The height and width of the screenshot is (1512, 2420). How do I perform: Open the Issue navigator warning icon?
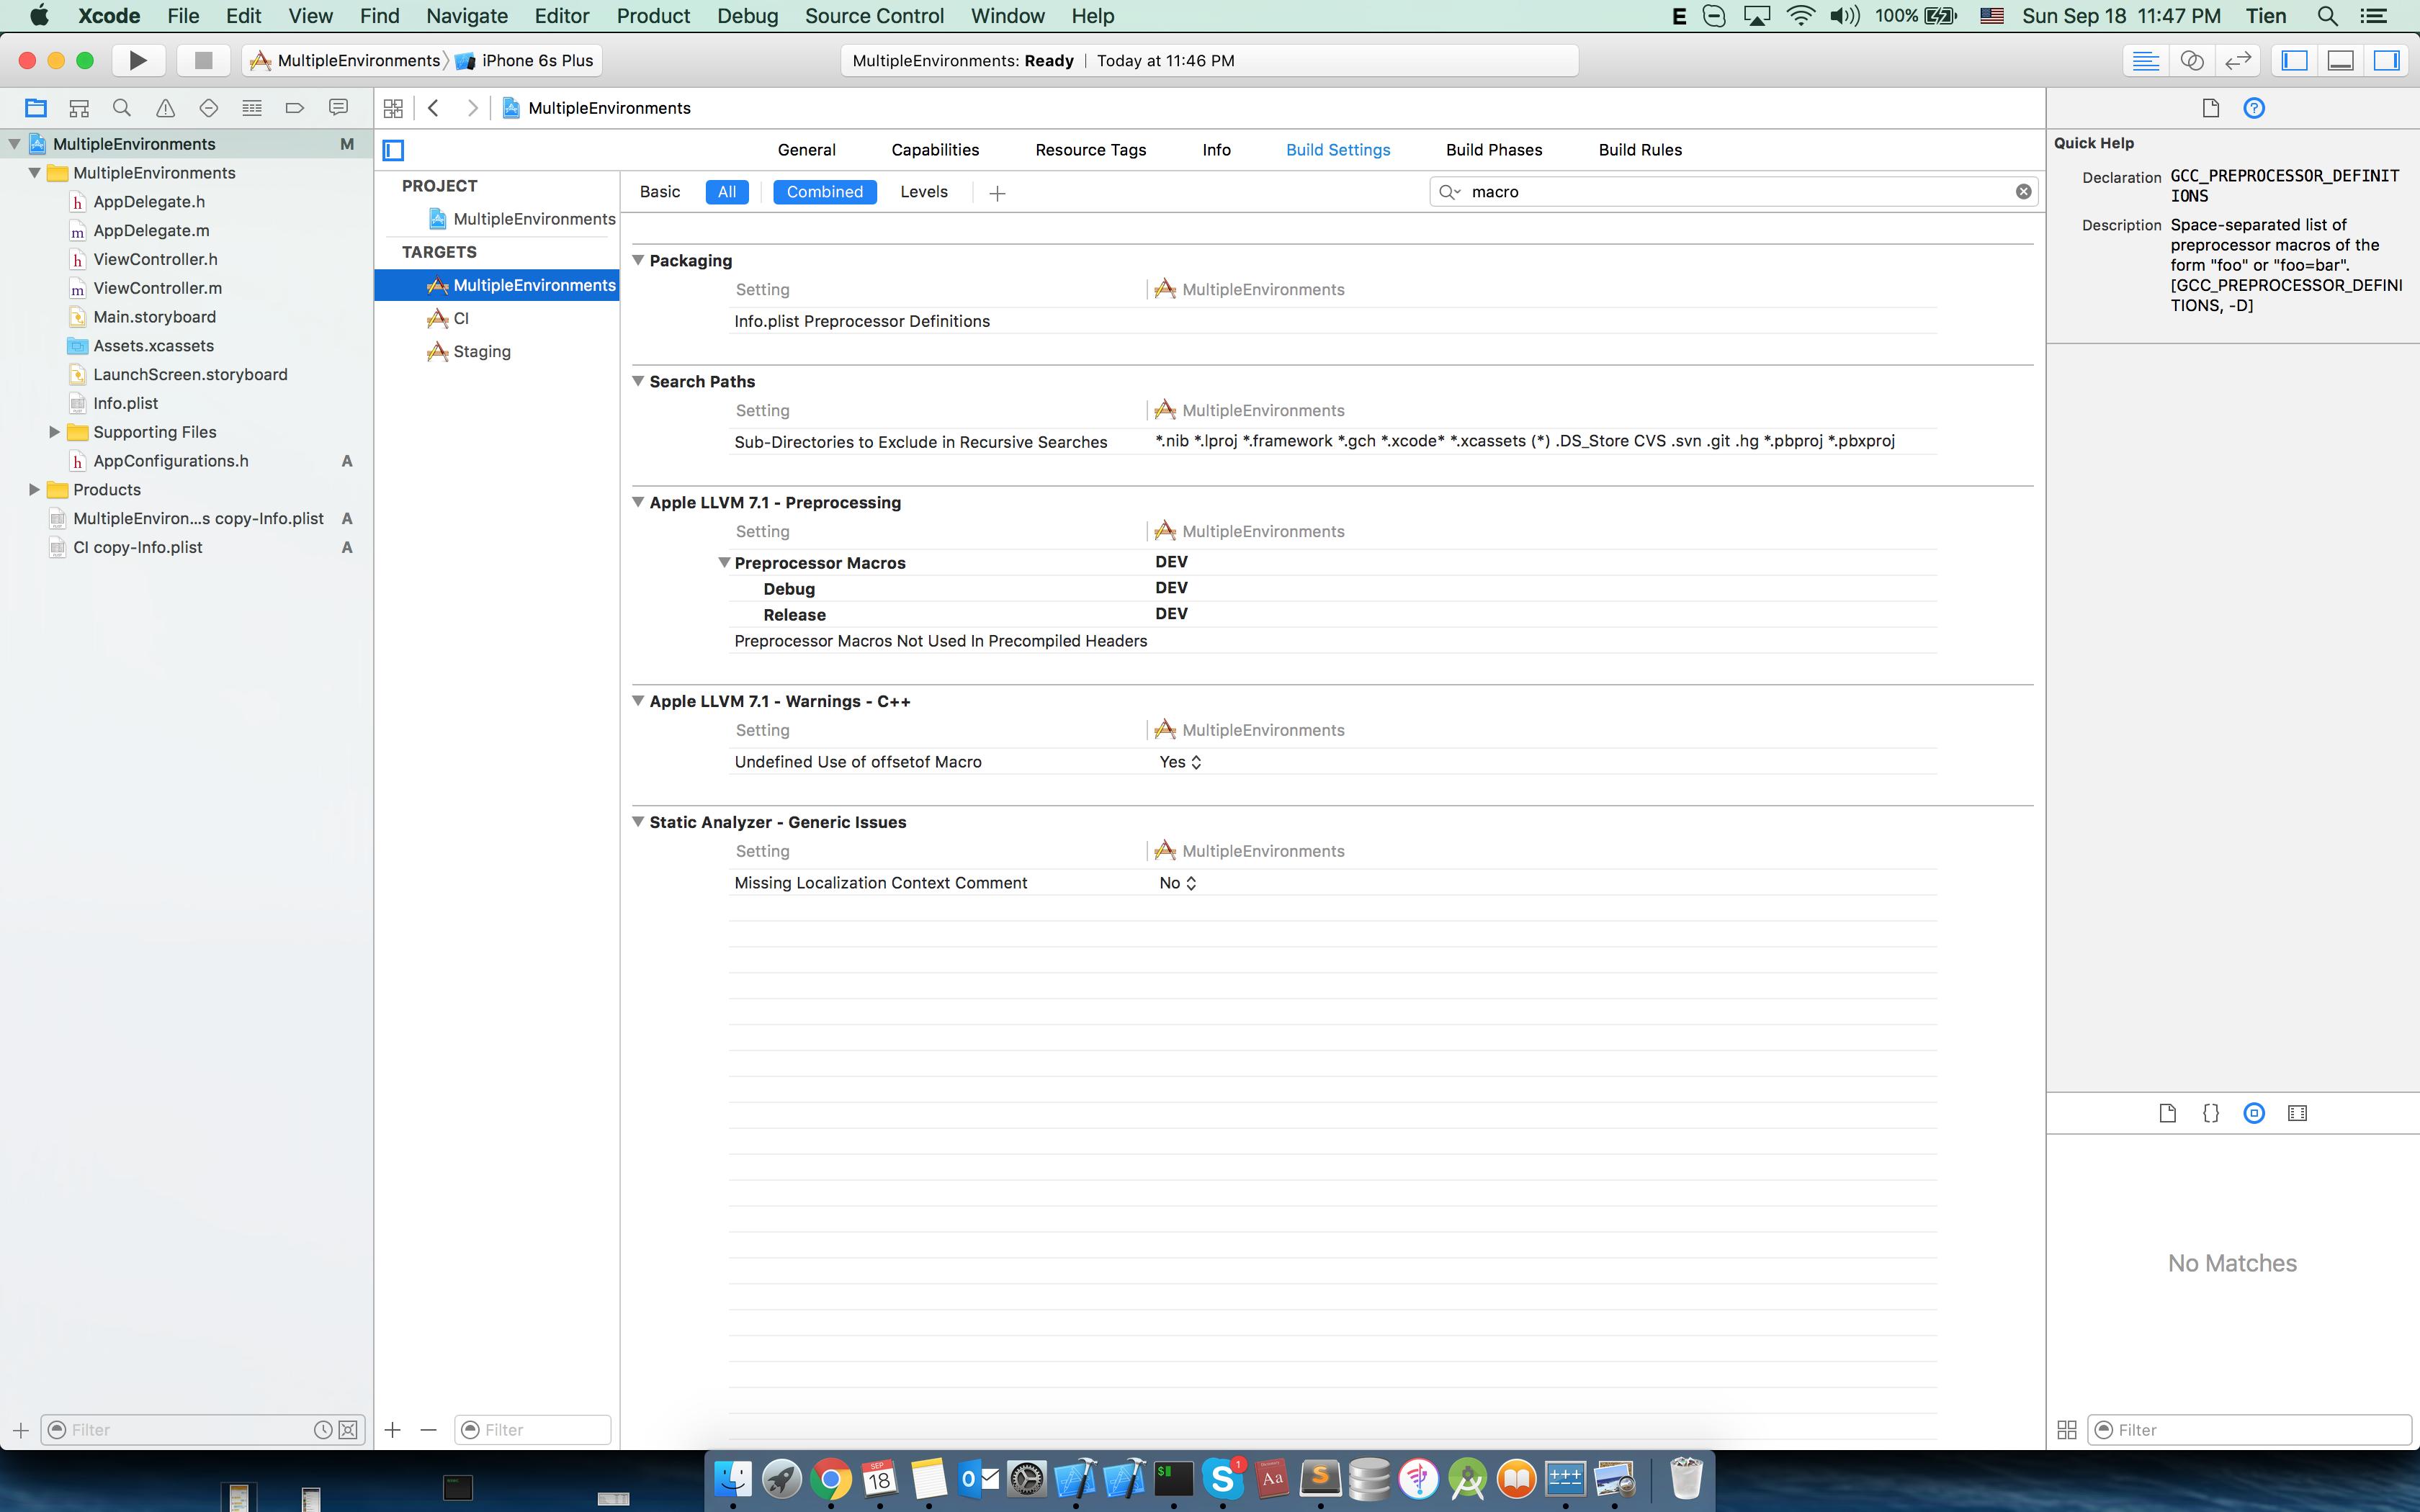pos(165,108)
